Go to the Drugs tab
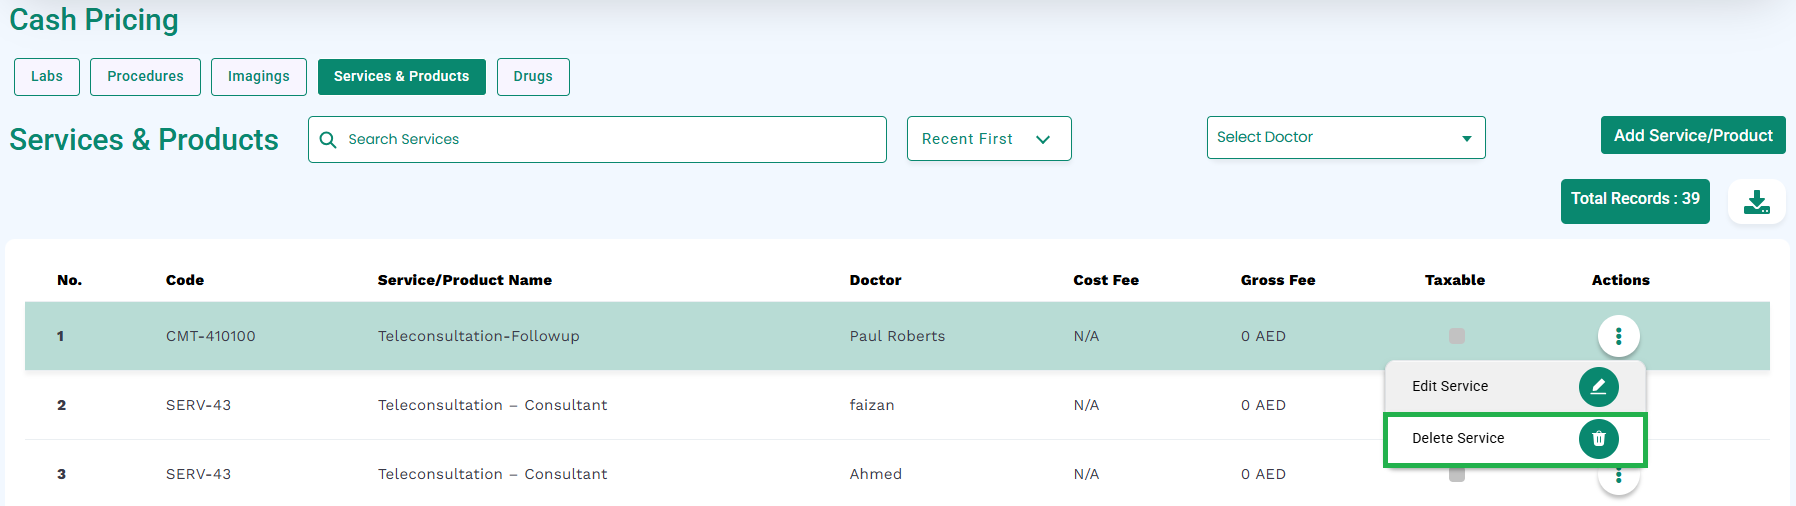Image resolution: width=1796 pixels, height=506 pixels. pyautogui.click(x=533, y=77)
